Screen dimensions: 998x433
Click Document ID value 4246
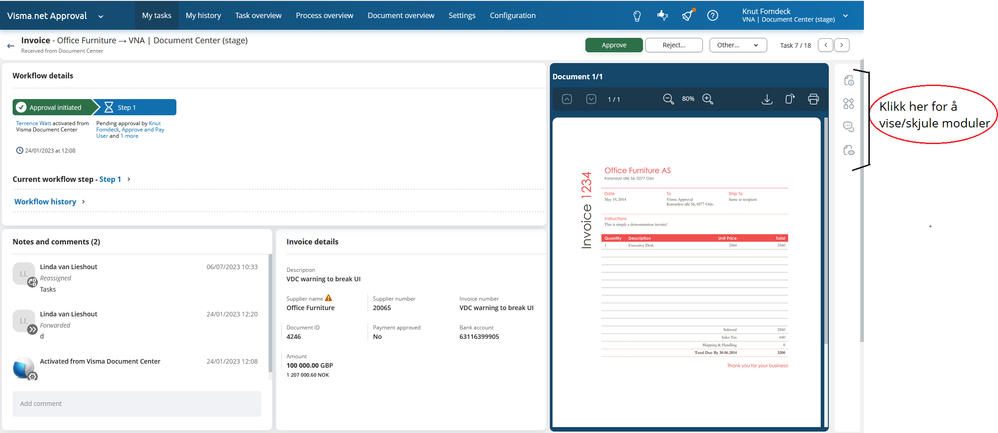294,336
